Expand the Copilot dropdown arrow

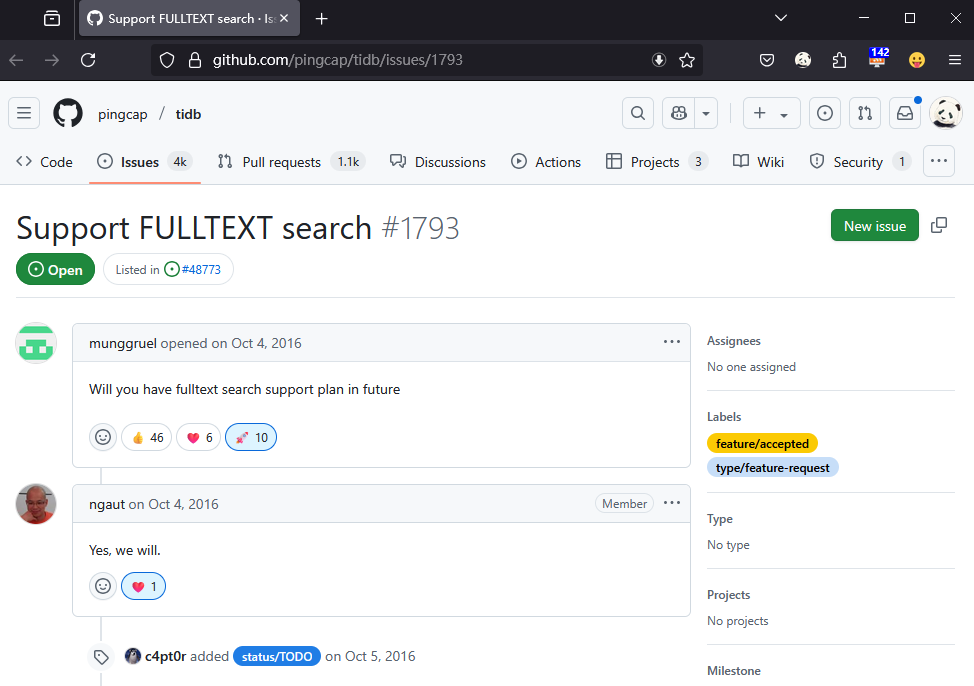(706, 113)
